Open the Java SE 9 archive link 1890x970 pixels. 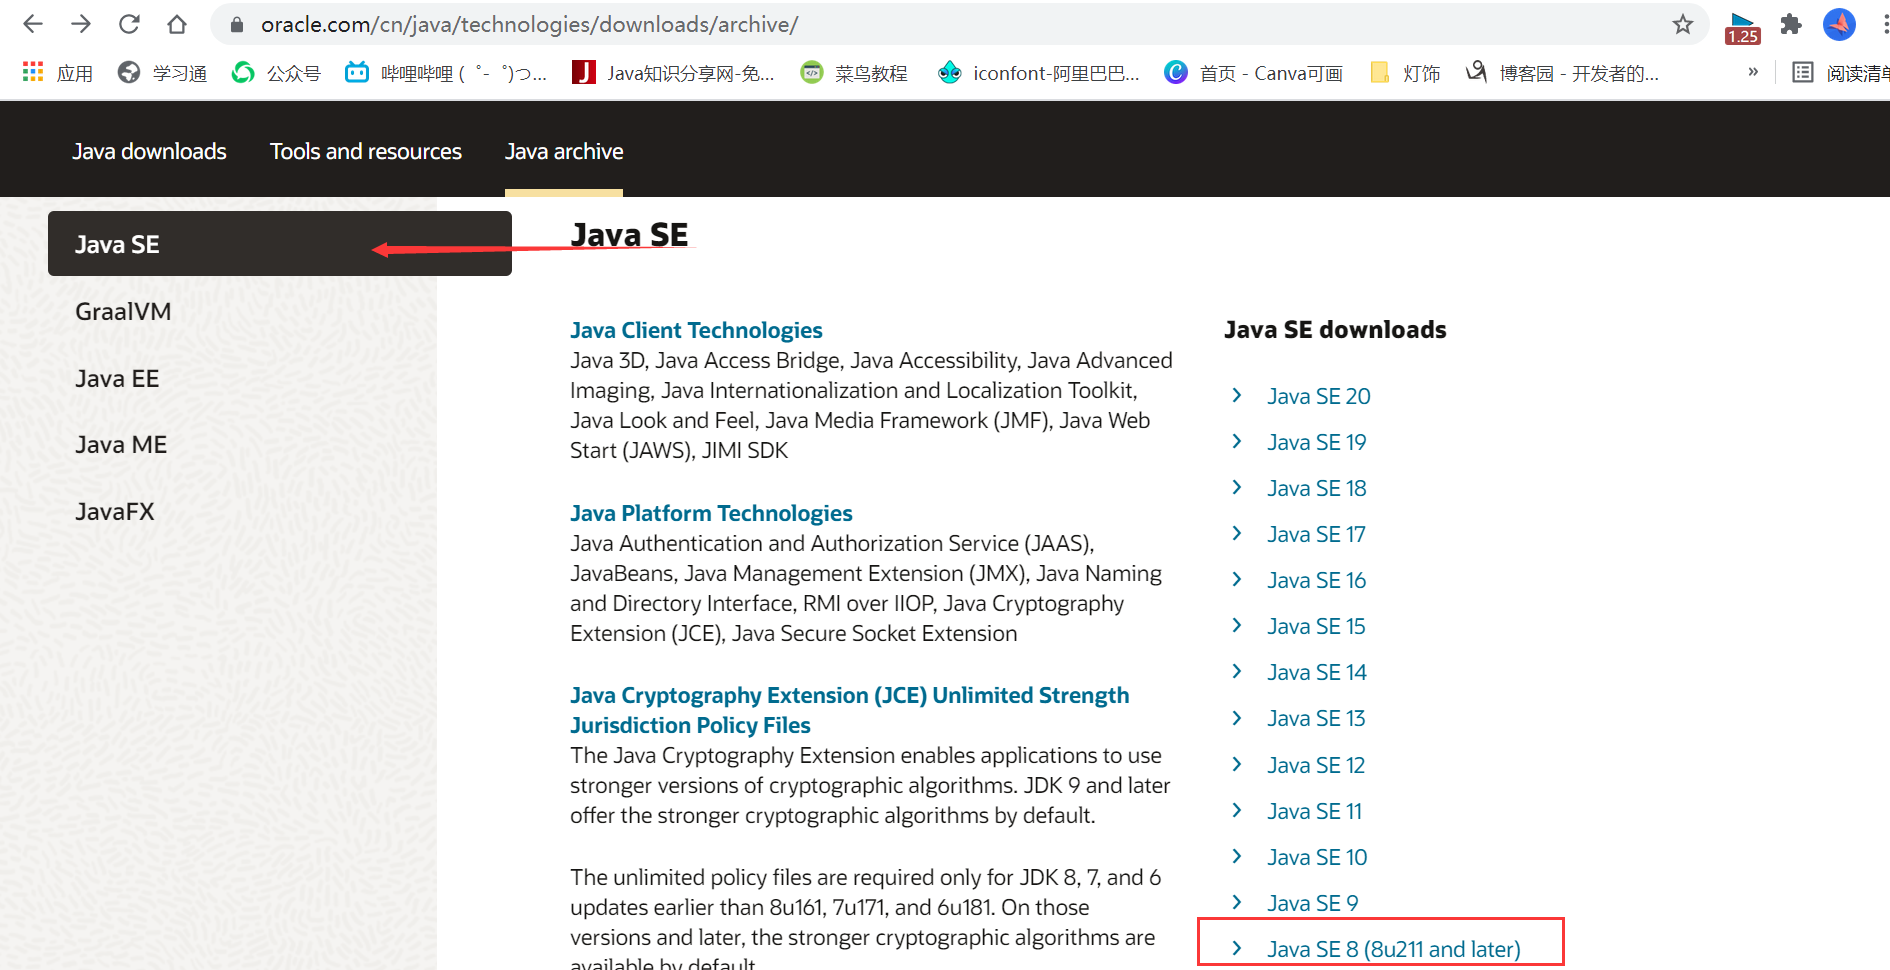[x=1313, y=904]
